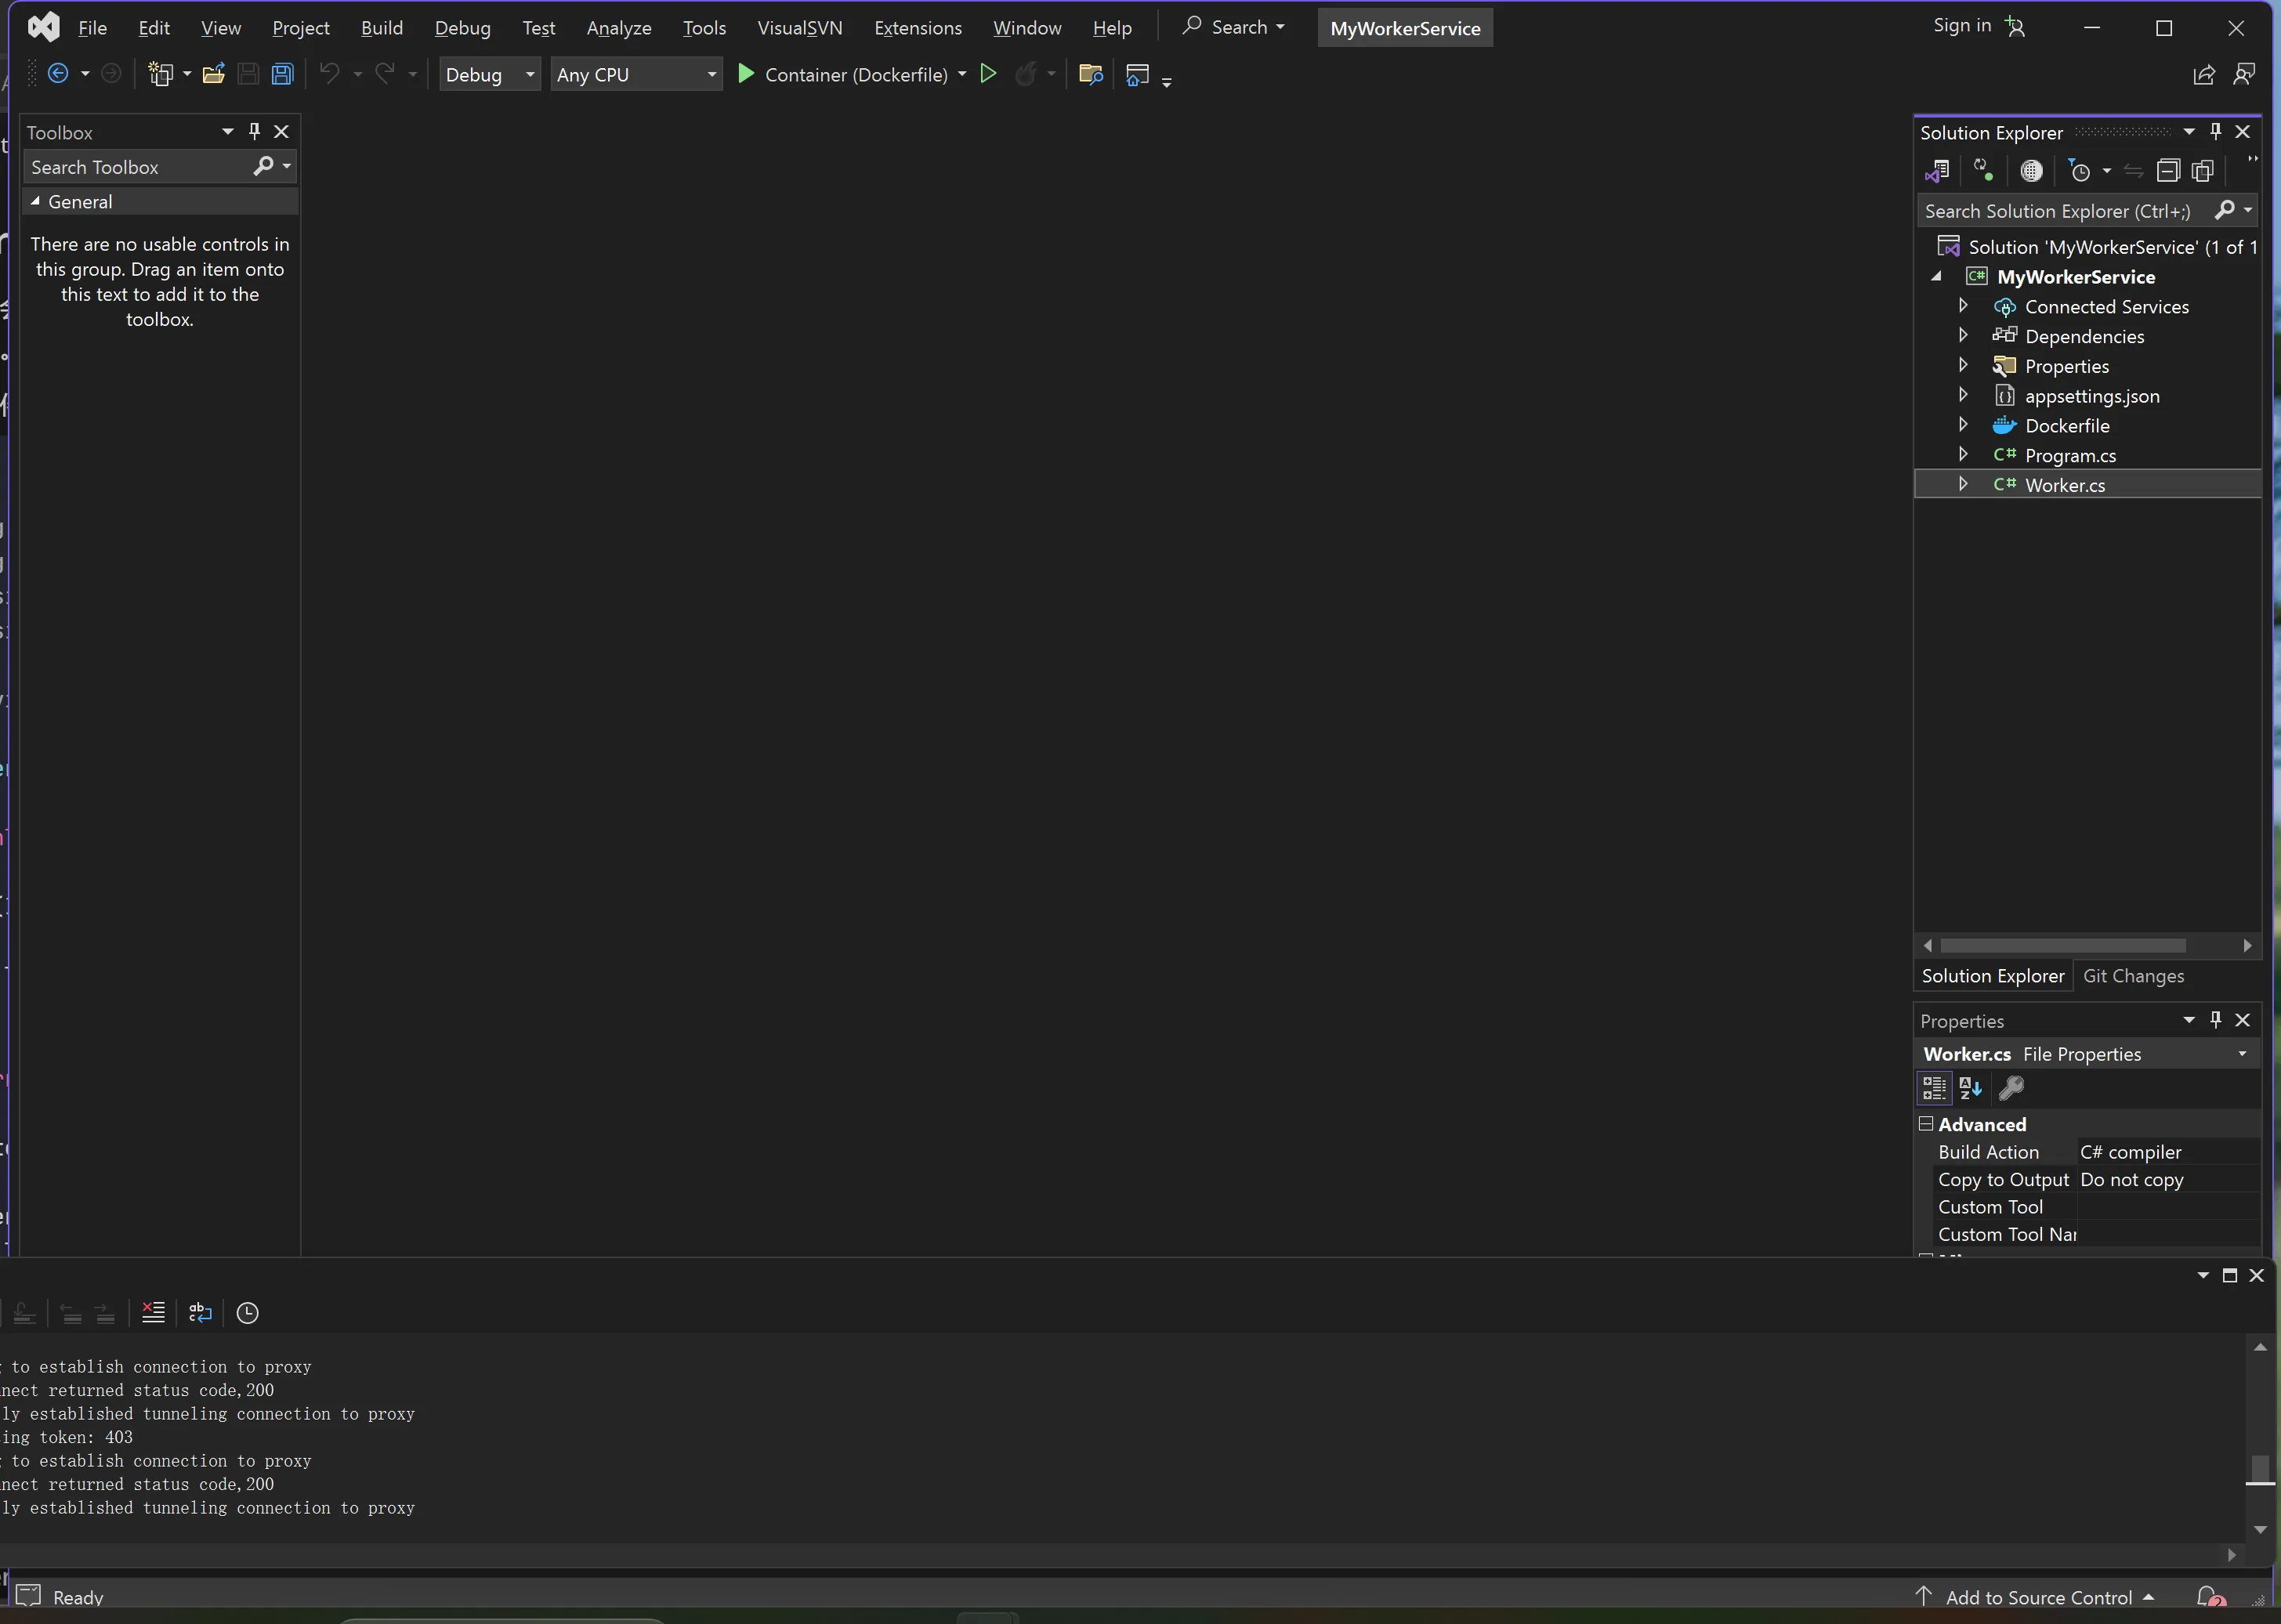Open the Build menu
Viewport: 2281px width, 1624px height.
tap(382, 28)
